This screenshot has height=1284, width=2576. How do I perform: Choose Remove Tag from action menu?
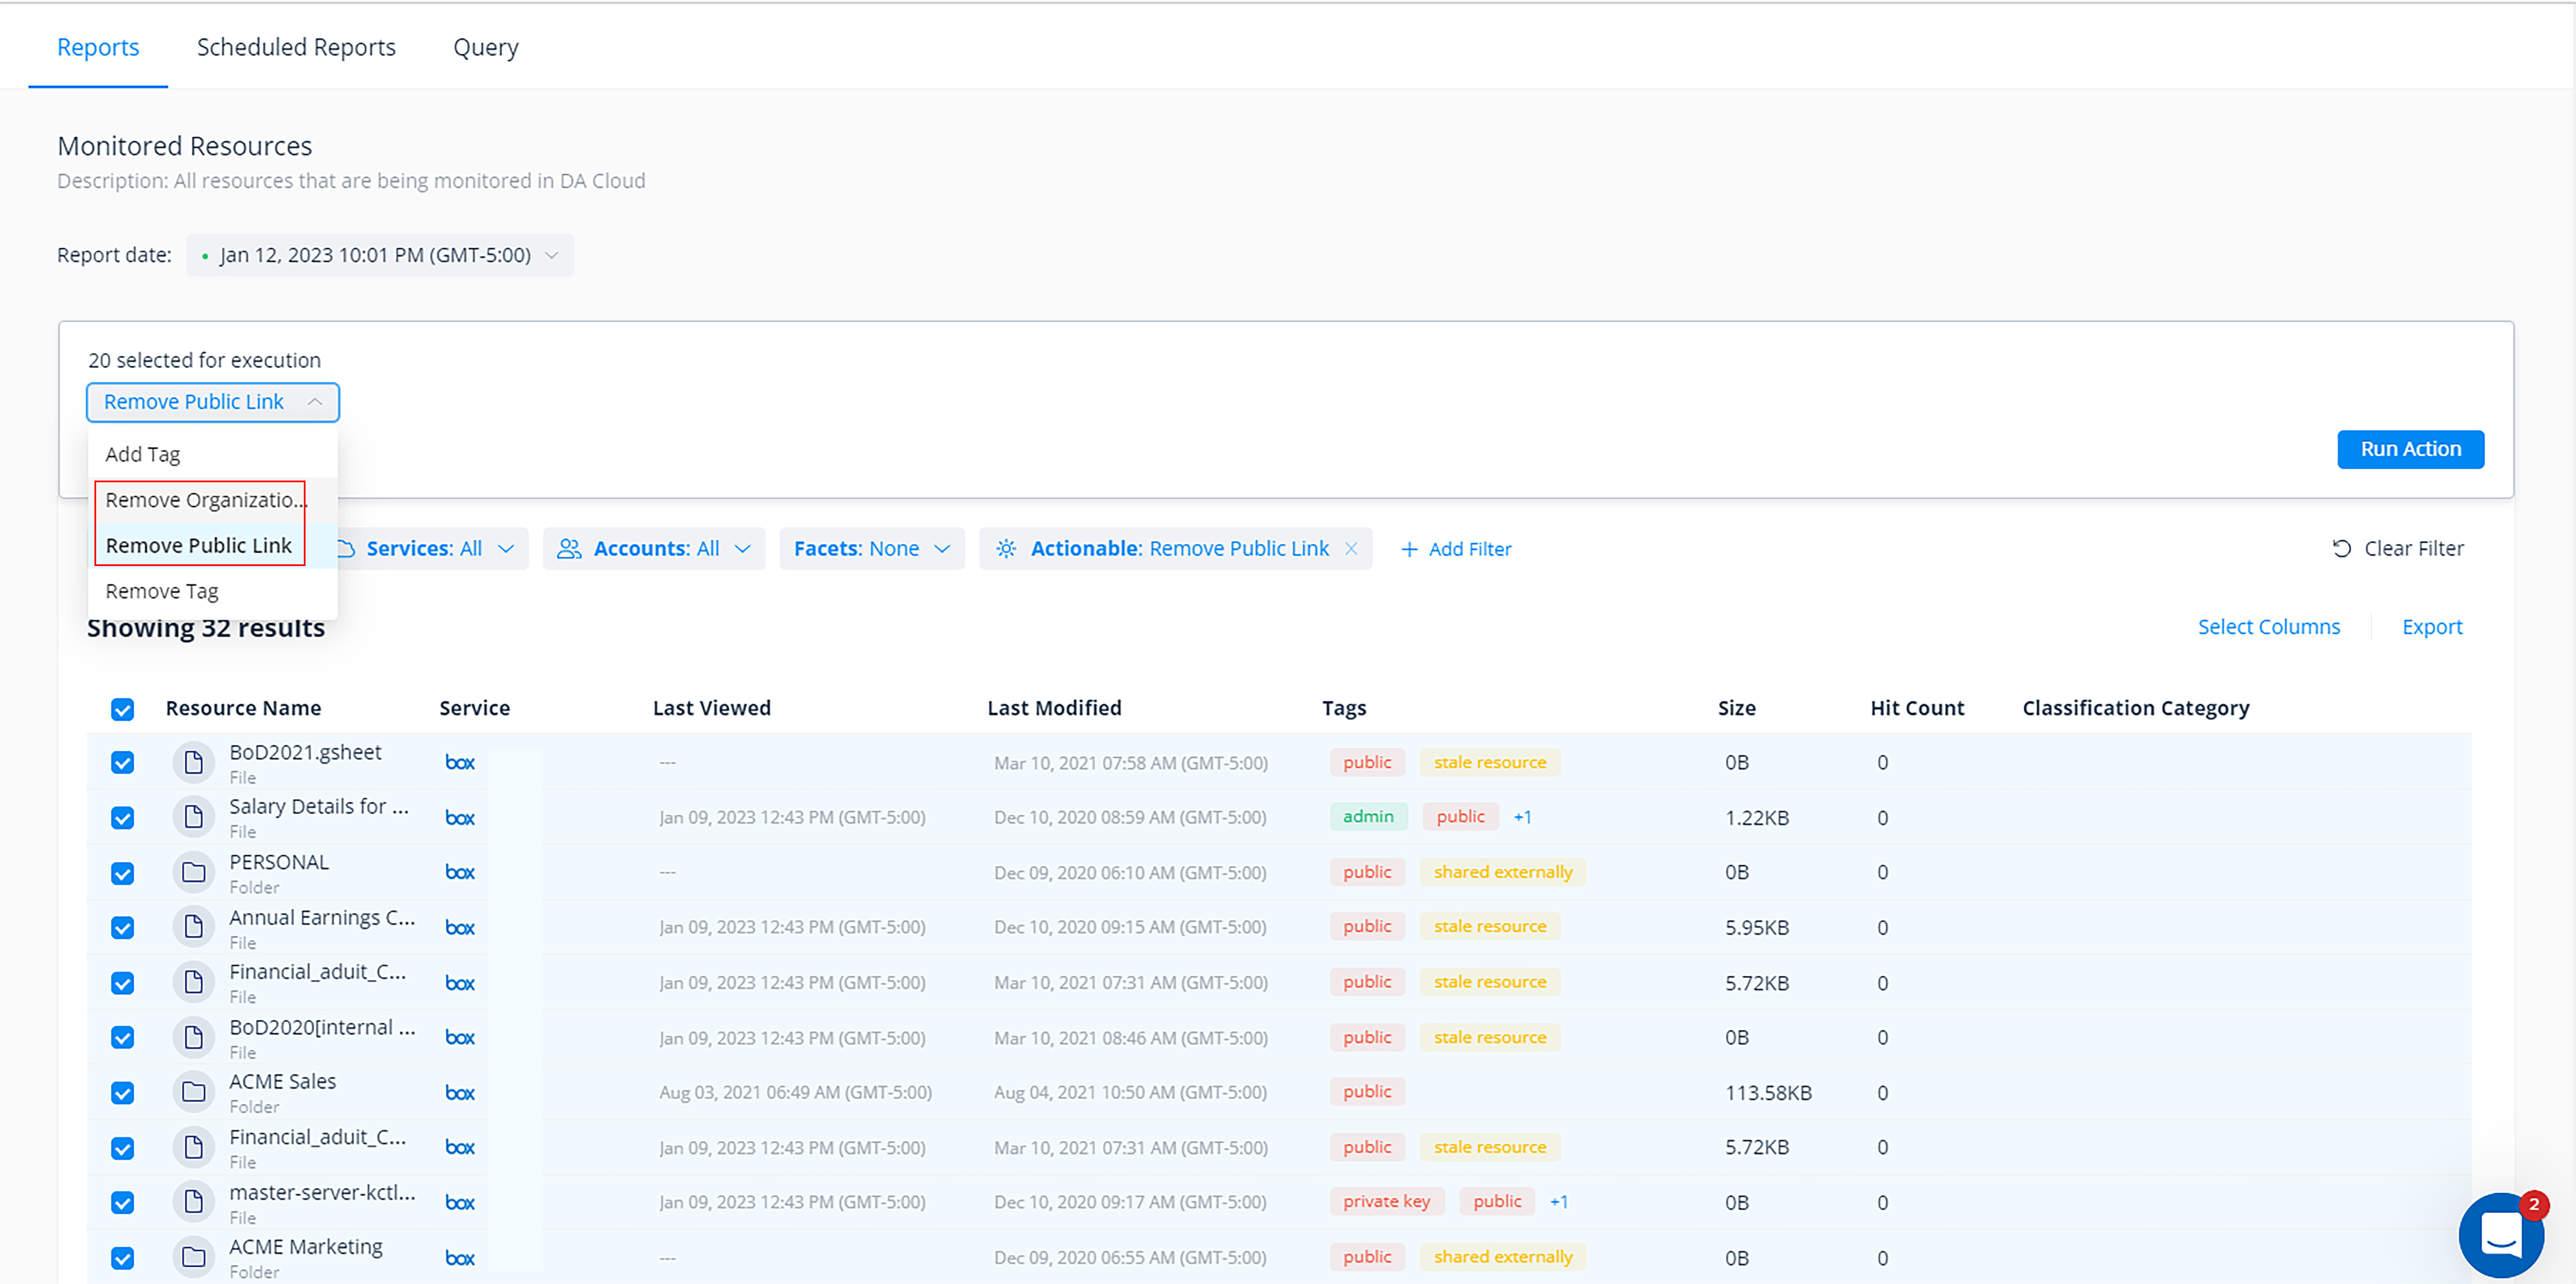tap(162, 591)
